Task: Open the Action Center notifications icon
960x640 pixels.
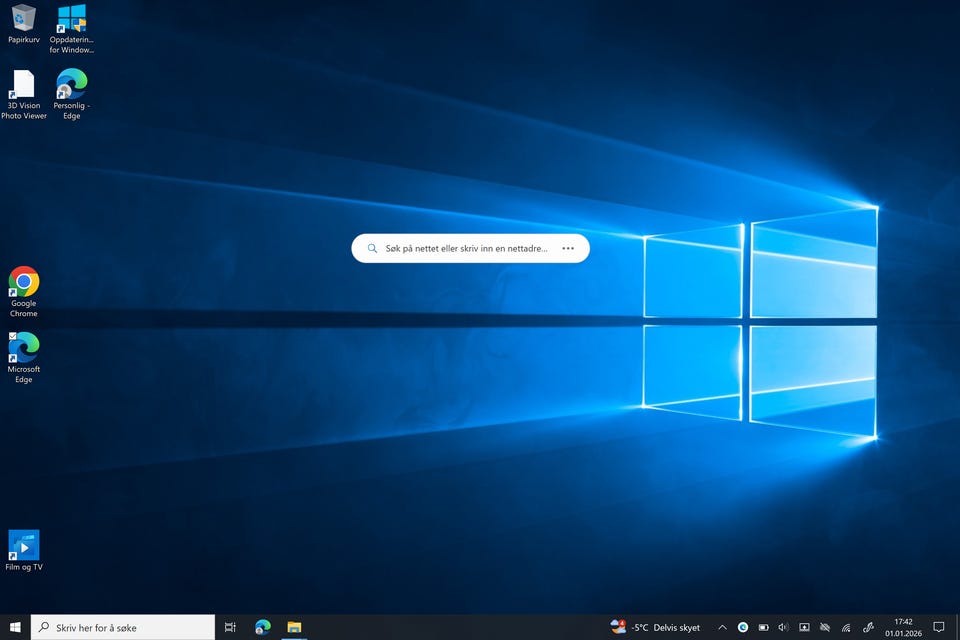Action: [939, 627]
